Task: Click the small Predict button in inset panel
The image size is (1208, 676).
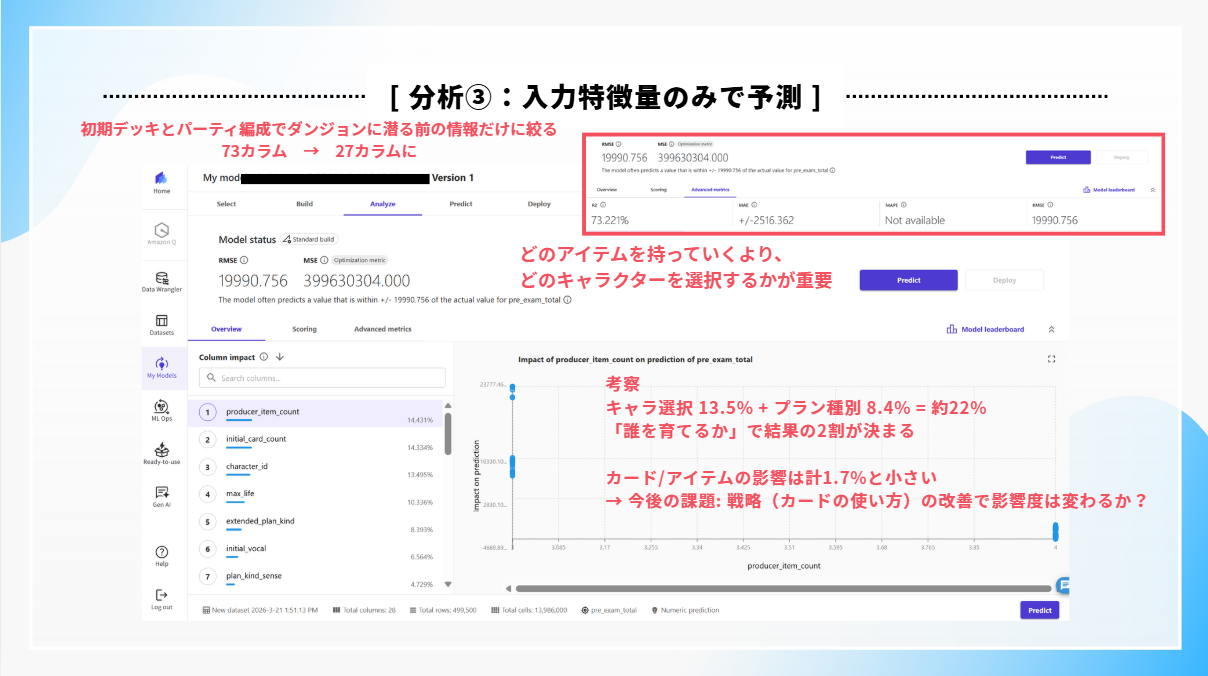Action: point(1057,157)
